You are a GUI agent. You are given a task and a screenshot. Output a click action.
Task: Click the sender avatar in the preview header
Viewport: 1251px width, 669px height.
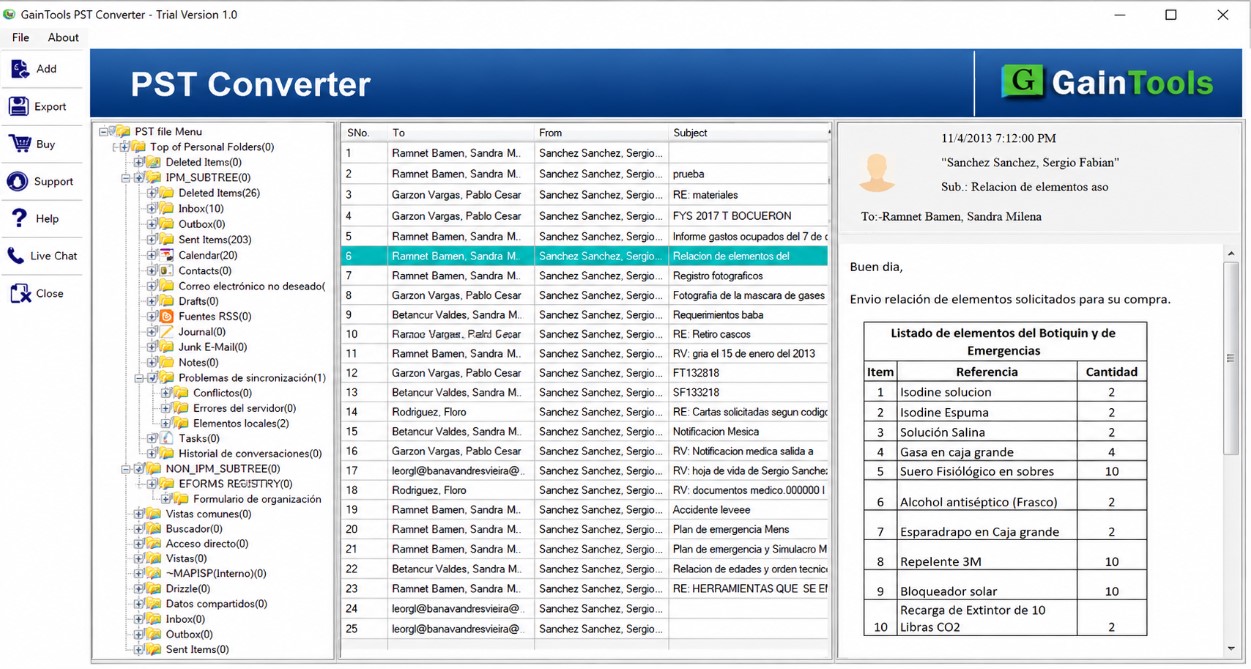pyautogui.click(x=876, y=172)
